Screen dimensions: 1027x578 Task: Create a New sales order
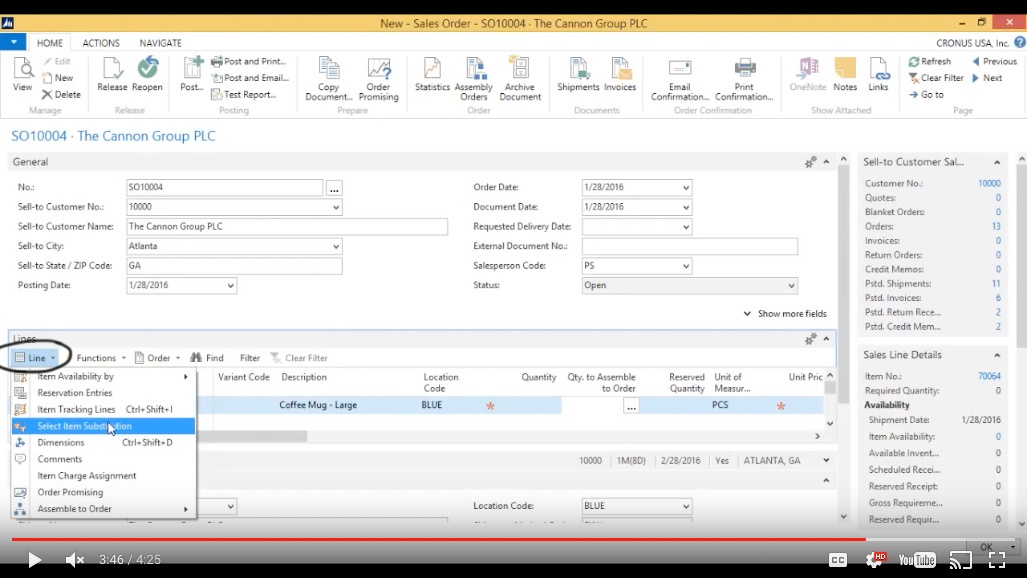[x=58, y=77]
